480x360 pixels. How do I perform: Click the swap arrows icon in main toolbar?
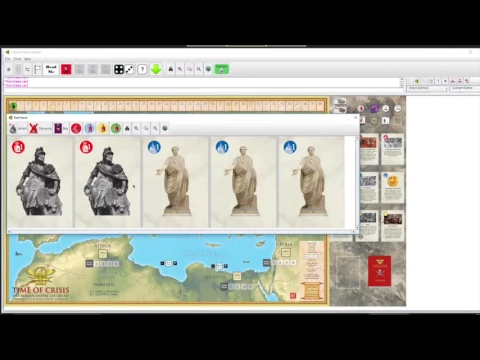pyautogui.click(x=27, y=69)
